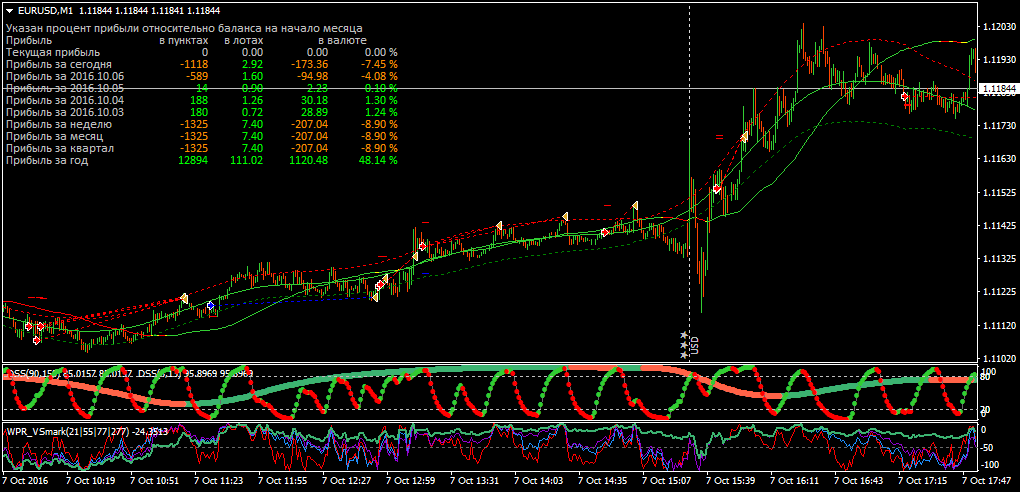Click the 1.11020 price axis label
This screenshot has height=492, width=1020.
(997, 359)
